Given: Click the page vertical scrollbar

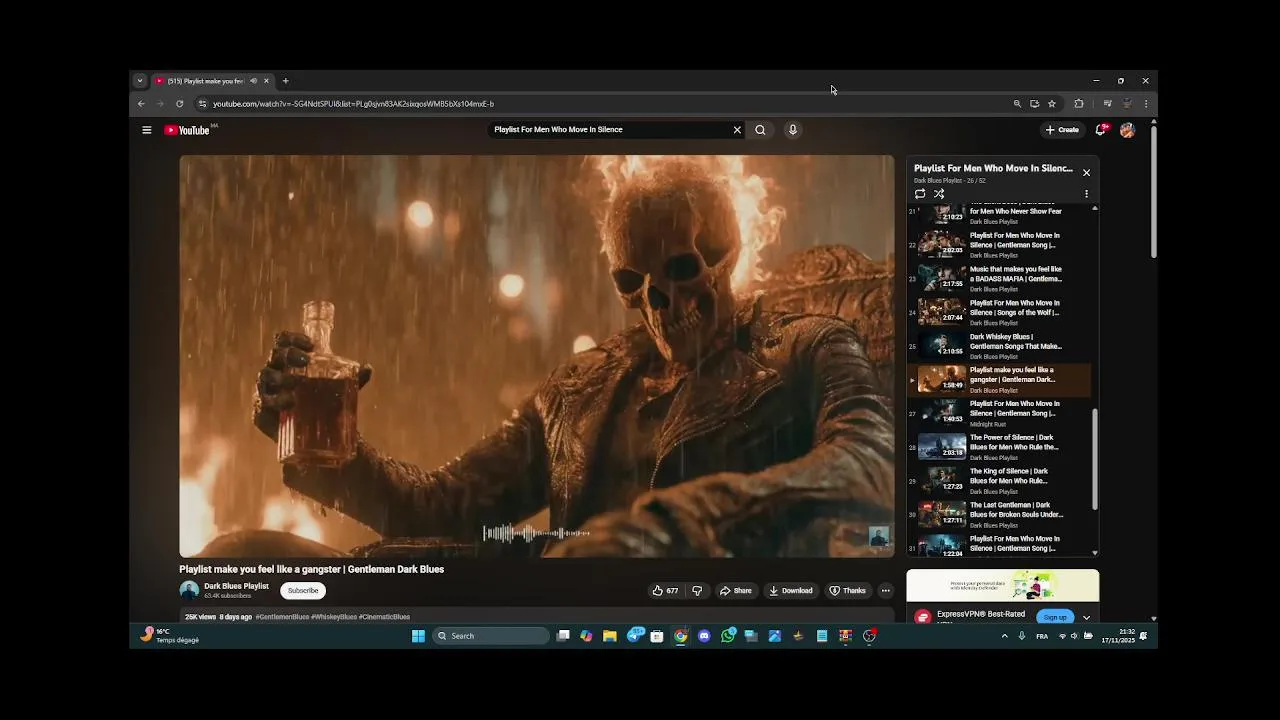Looking at the screenshot, I should click(x=1153, y=190).
